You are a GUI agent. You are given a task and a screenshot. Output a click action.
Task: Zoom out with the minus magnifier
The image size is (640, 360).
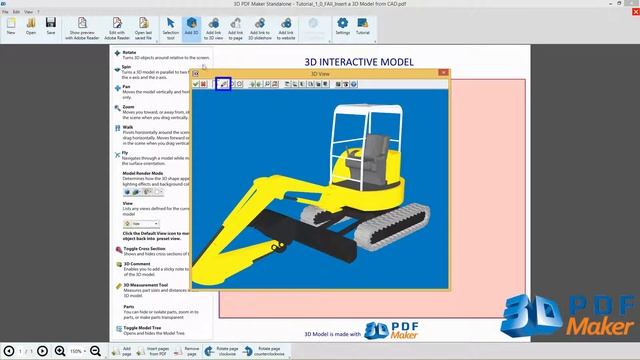click(96, 351)
